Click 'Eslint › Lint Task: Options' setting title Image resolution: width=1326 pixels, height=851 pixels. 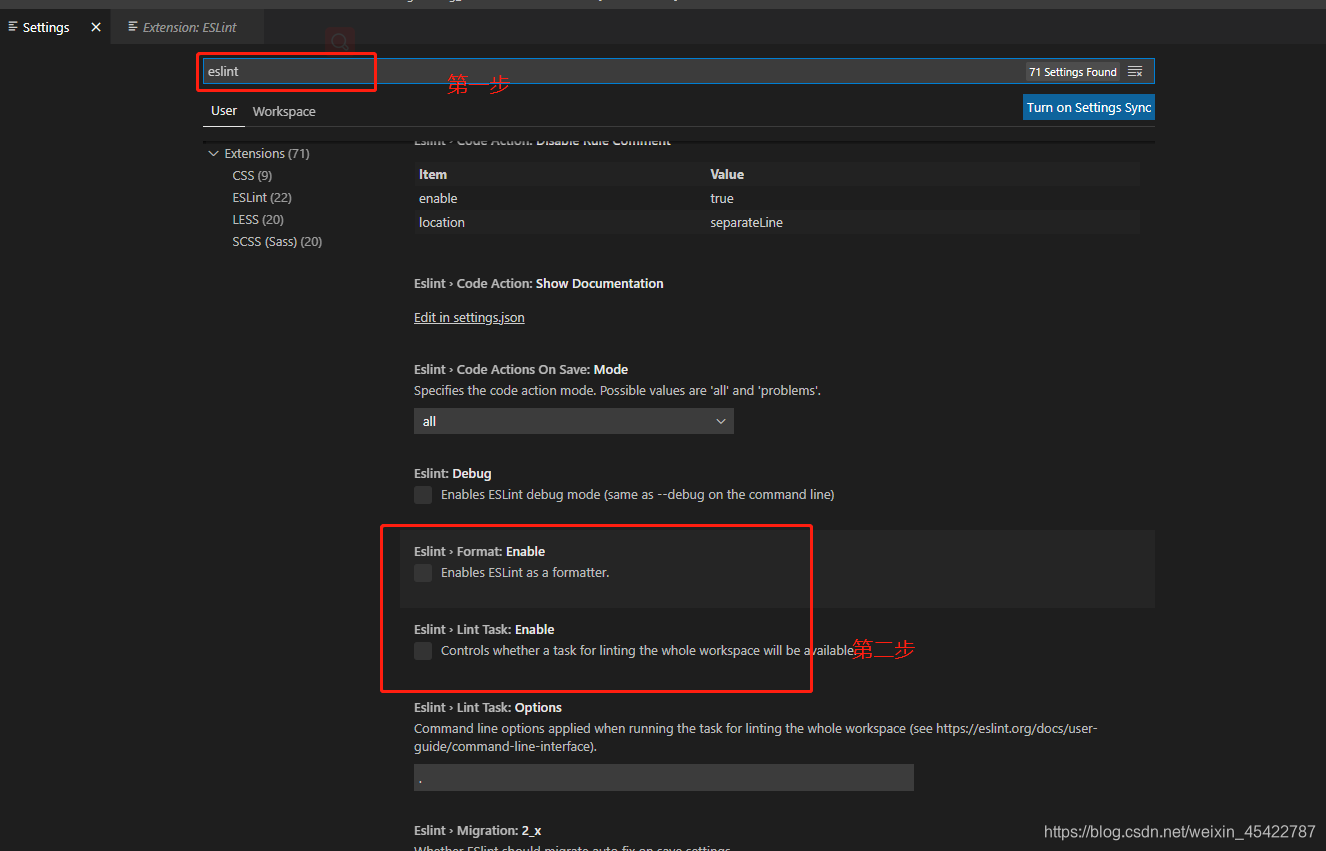[x=488, y=708]
